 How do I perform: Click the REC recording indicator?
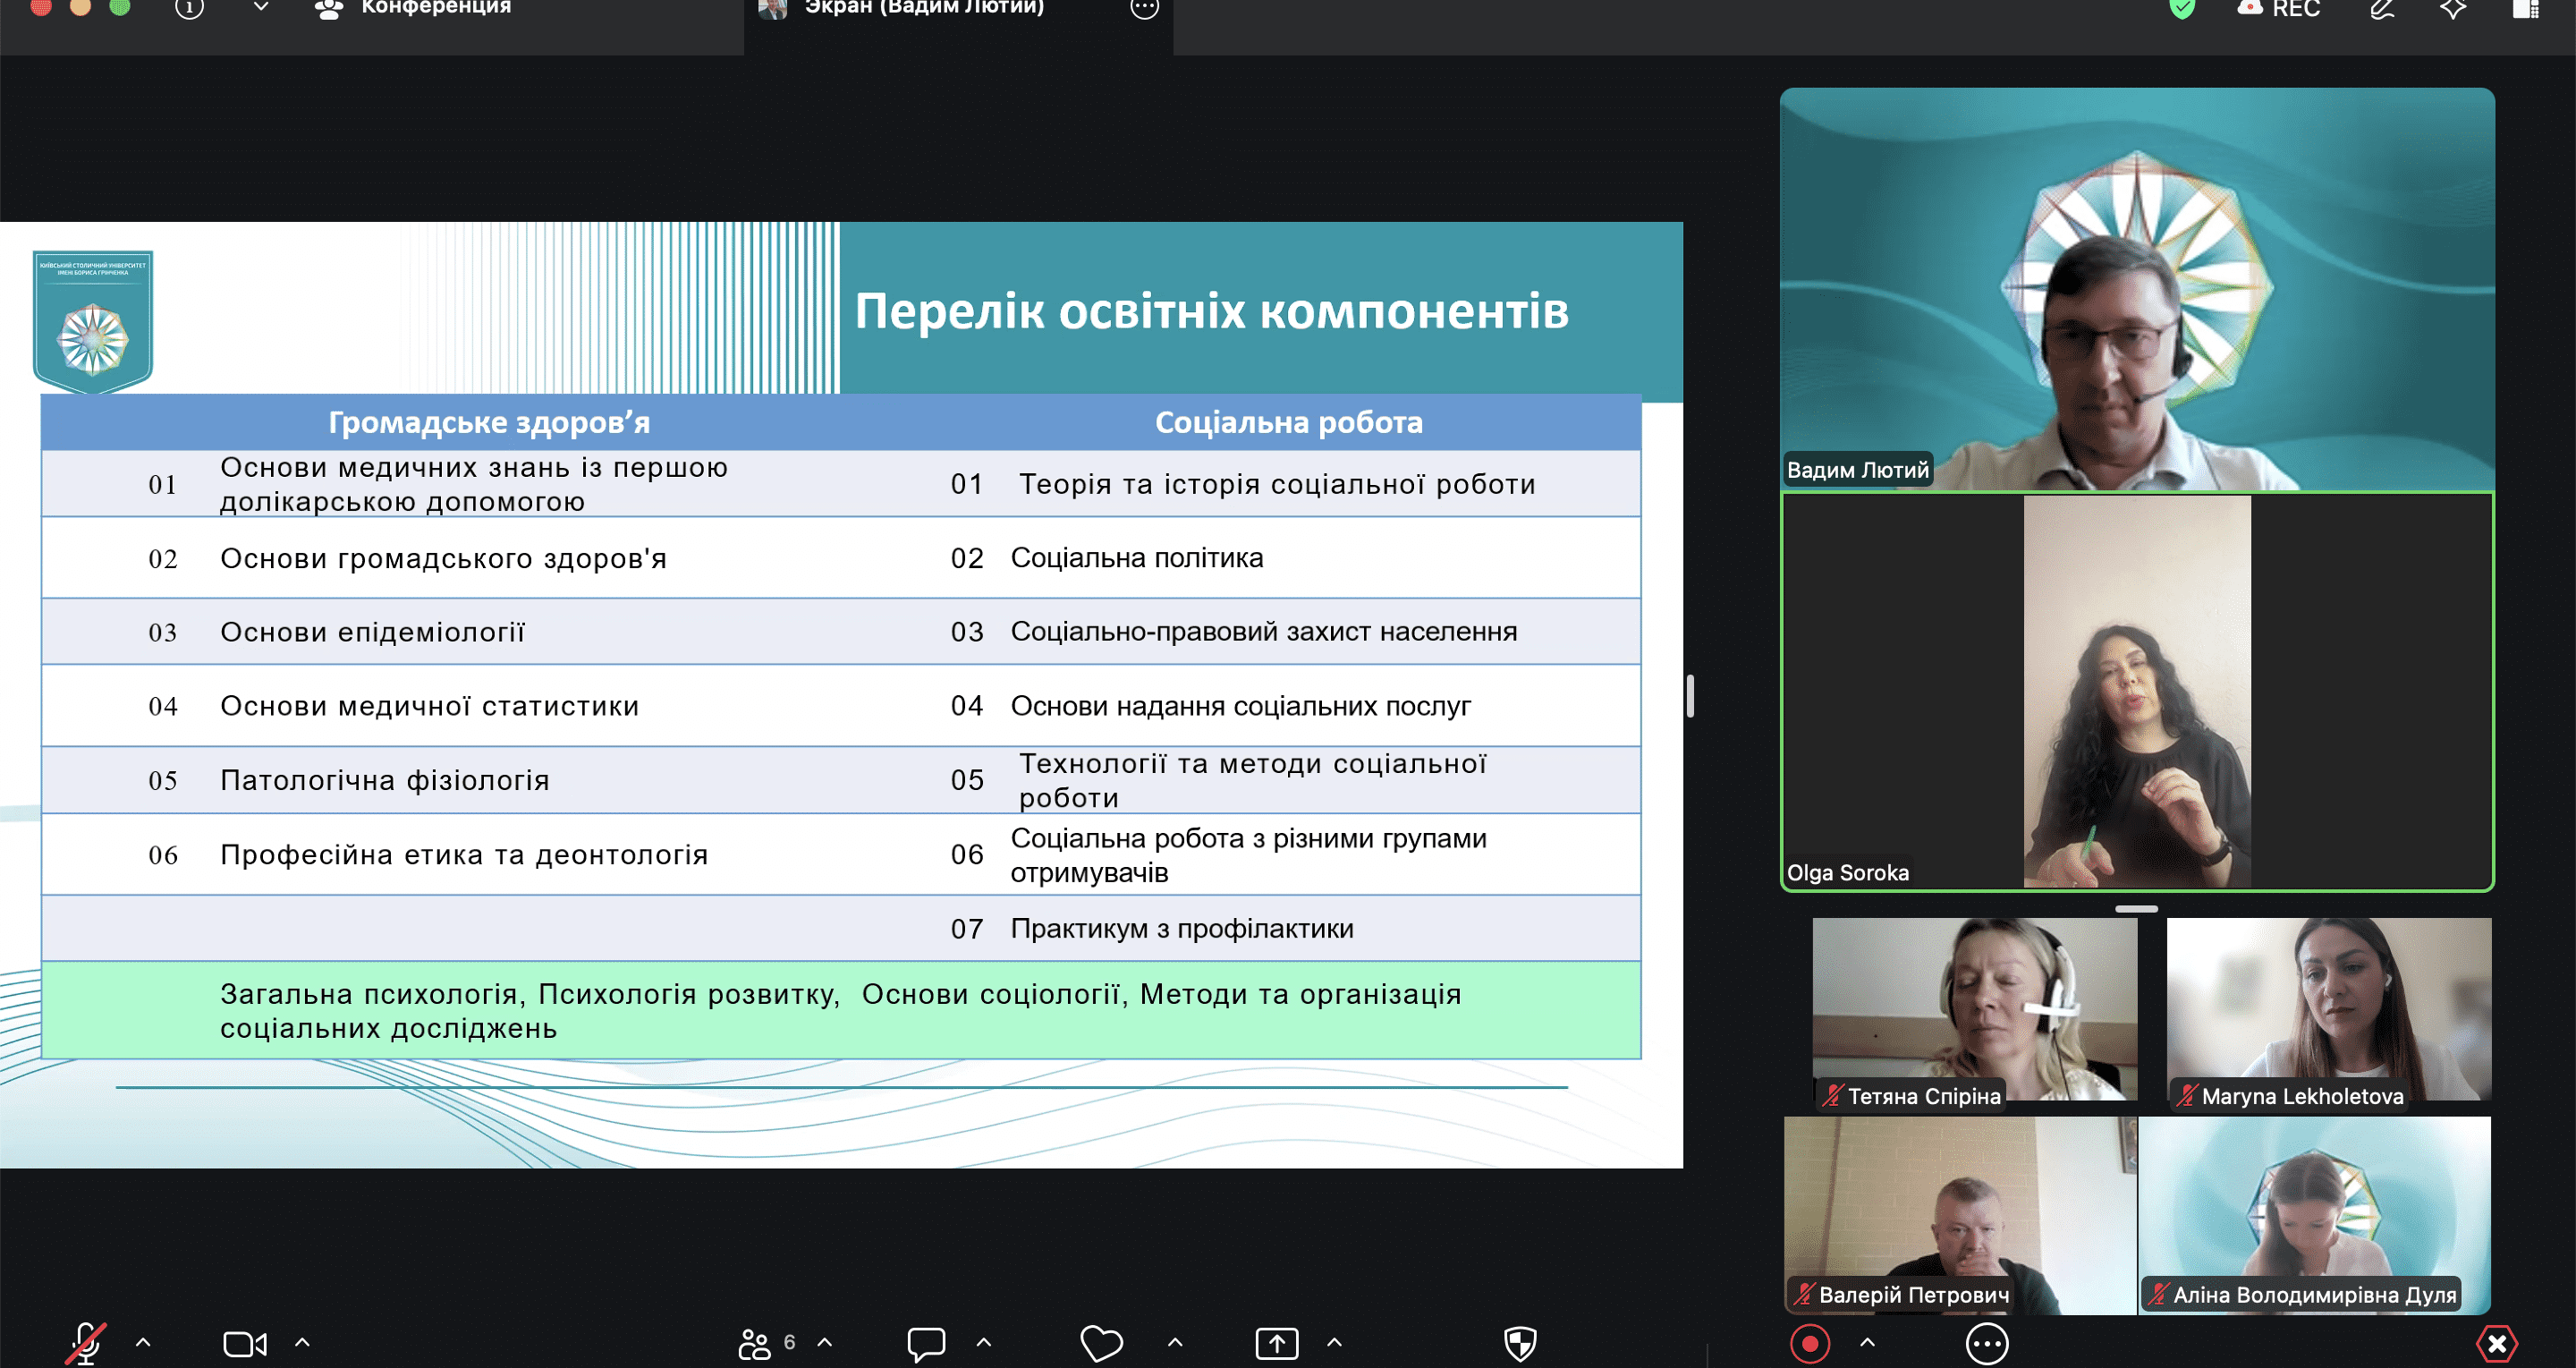coord(2278,9)
